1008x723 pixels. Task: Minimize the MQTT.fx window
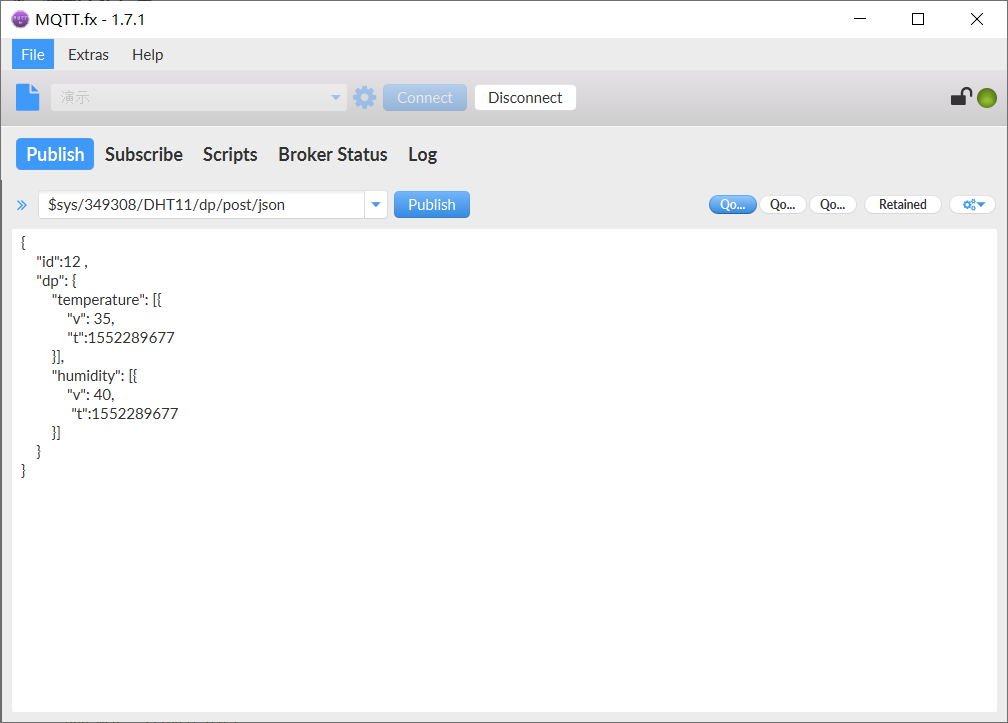(860, 19)
